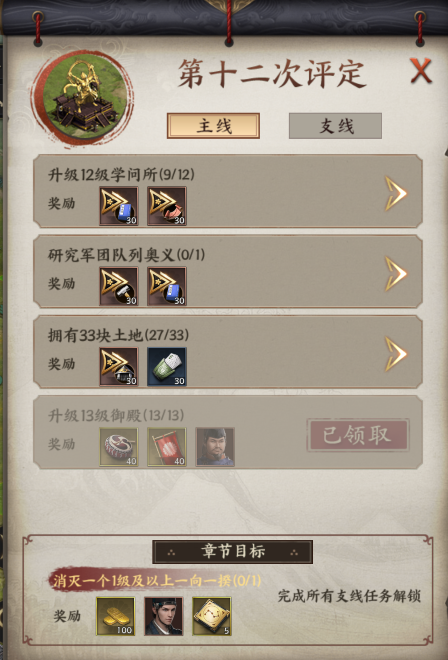
Task: Open the 章节目标 header banner
Action: 232,552
